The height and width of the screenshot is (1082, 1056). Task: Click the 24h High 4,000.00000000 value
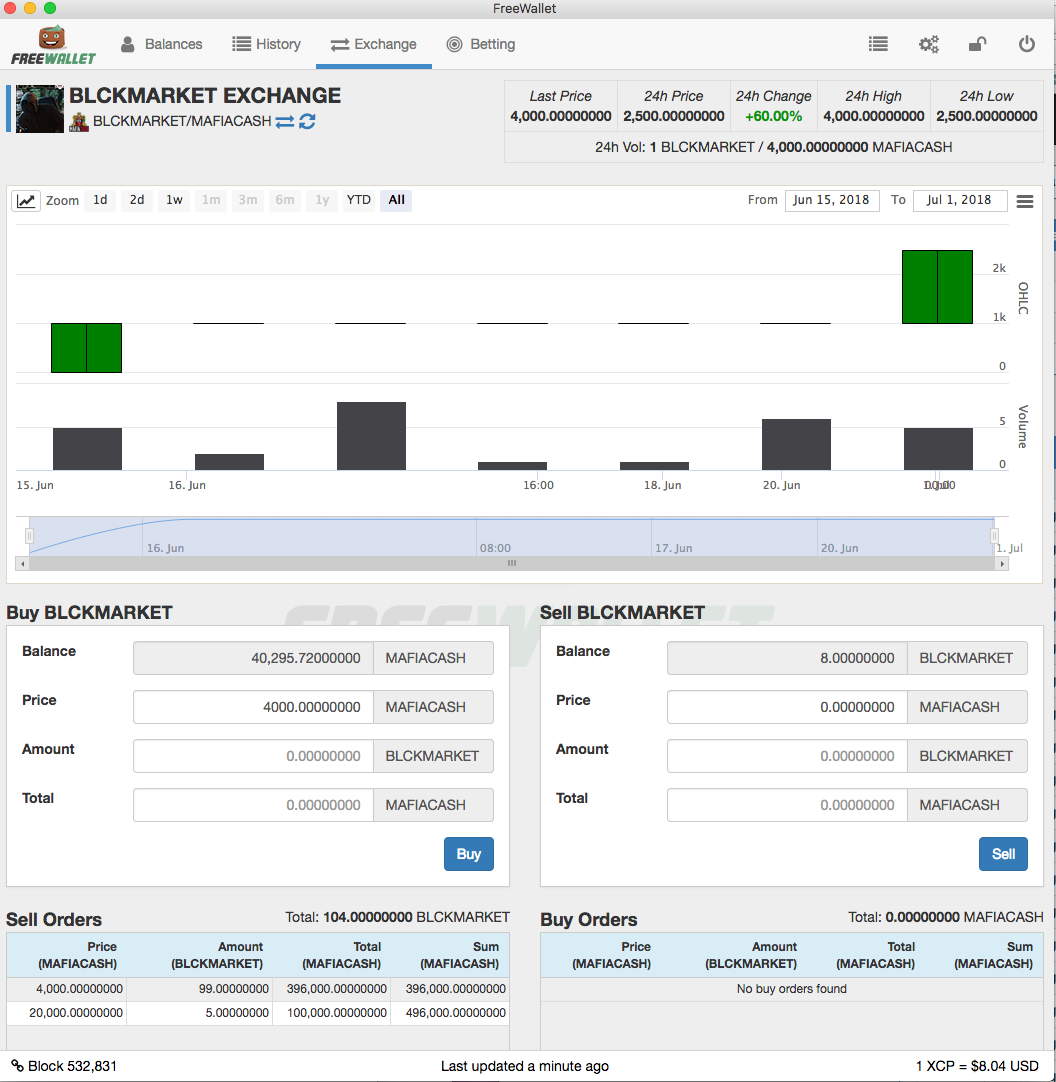[x=874, y=116]
